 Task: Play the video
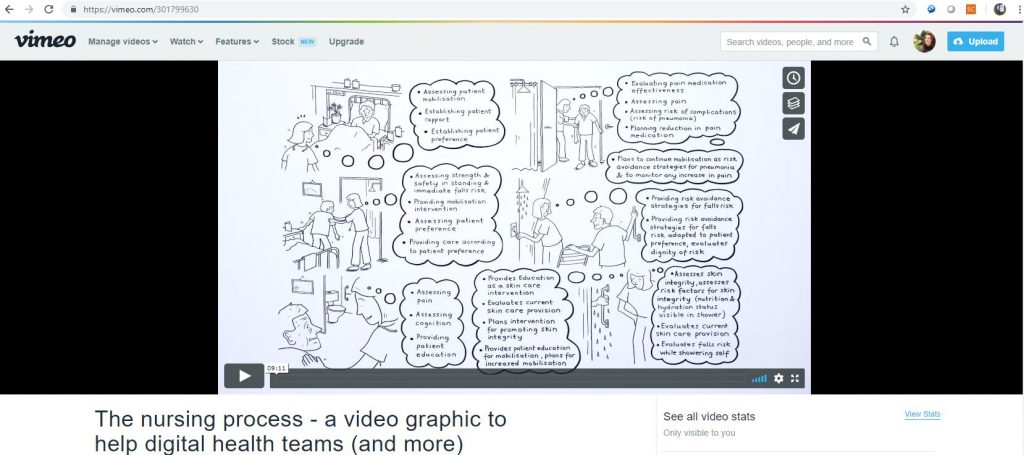click(244, 376)
